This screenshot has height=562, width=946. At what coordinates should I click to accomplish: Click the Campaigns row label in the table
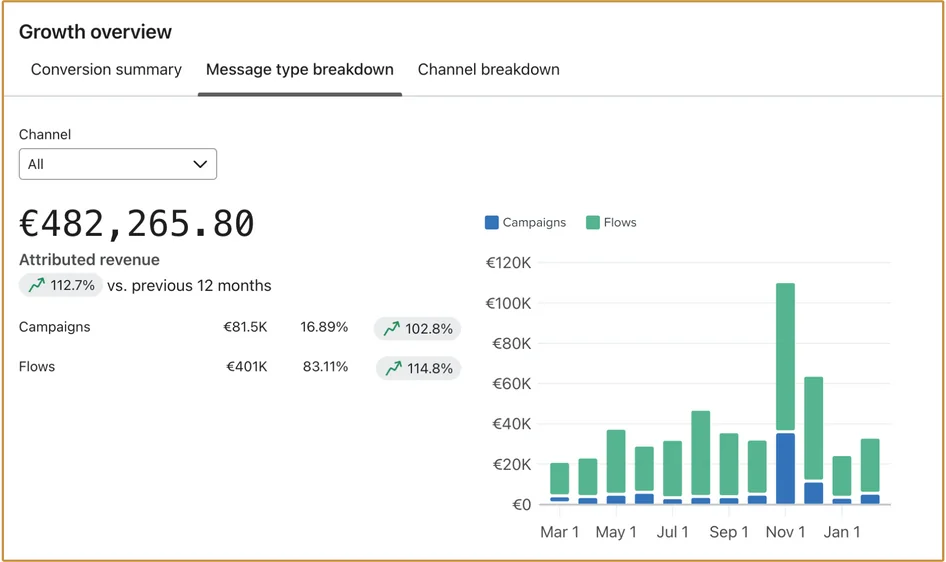54,327
